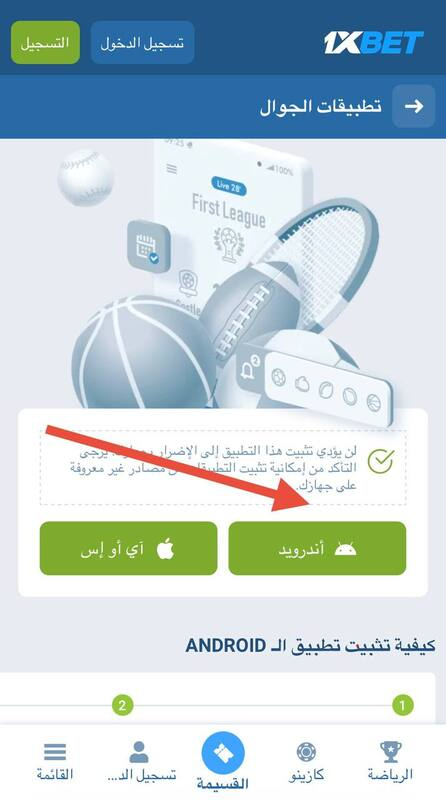Select step 1 in installation guide
Viewport: 446px width, 800px height.
pyautogui.click(x=402, y=706)
